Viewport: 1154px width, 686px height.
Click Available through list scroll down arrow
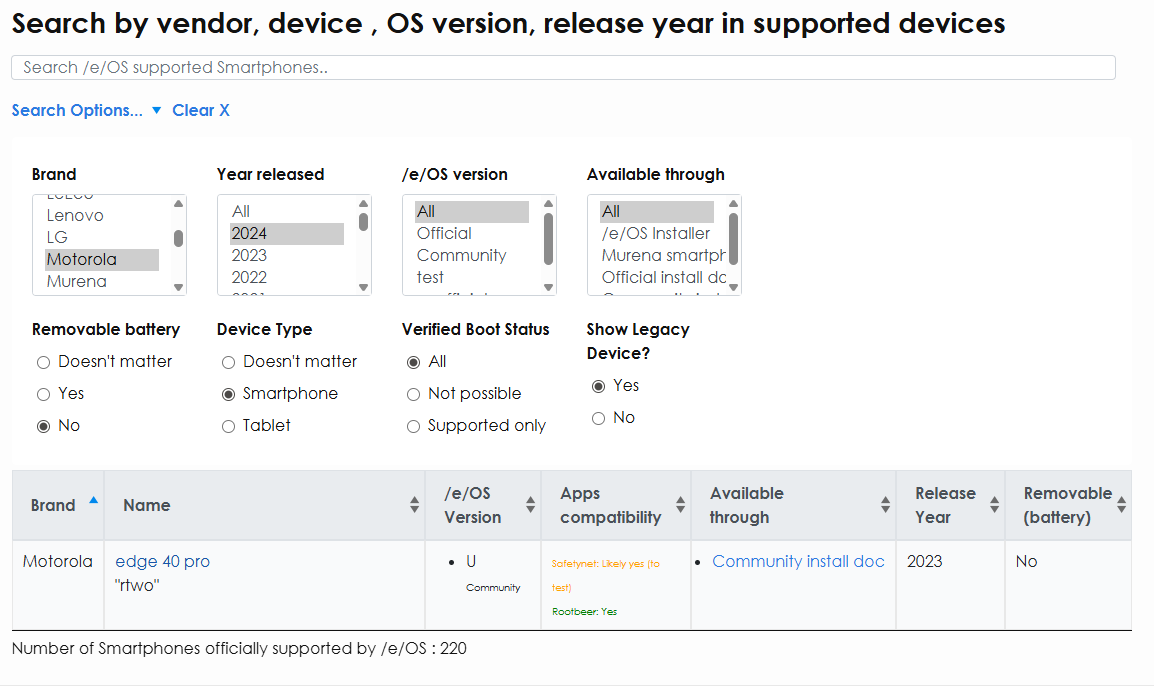[733, 287]
